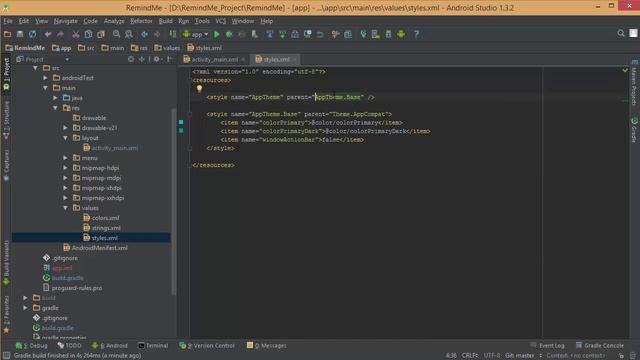Collapse the src folder node
Image resolution: width=640 pixels, height=360 pixels.
(36, 68)
